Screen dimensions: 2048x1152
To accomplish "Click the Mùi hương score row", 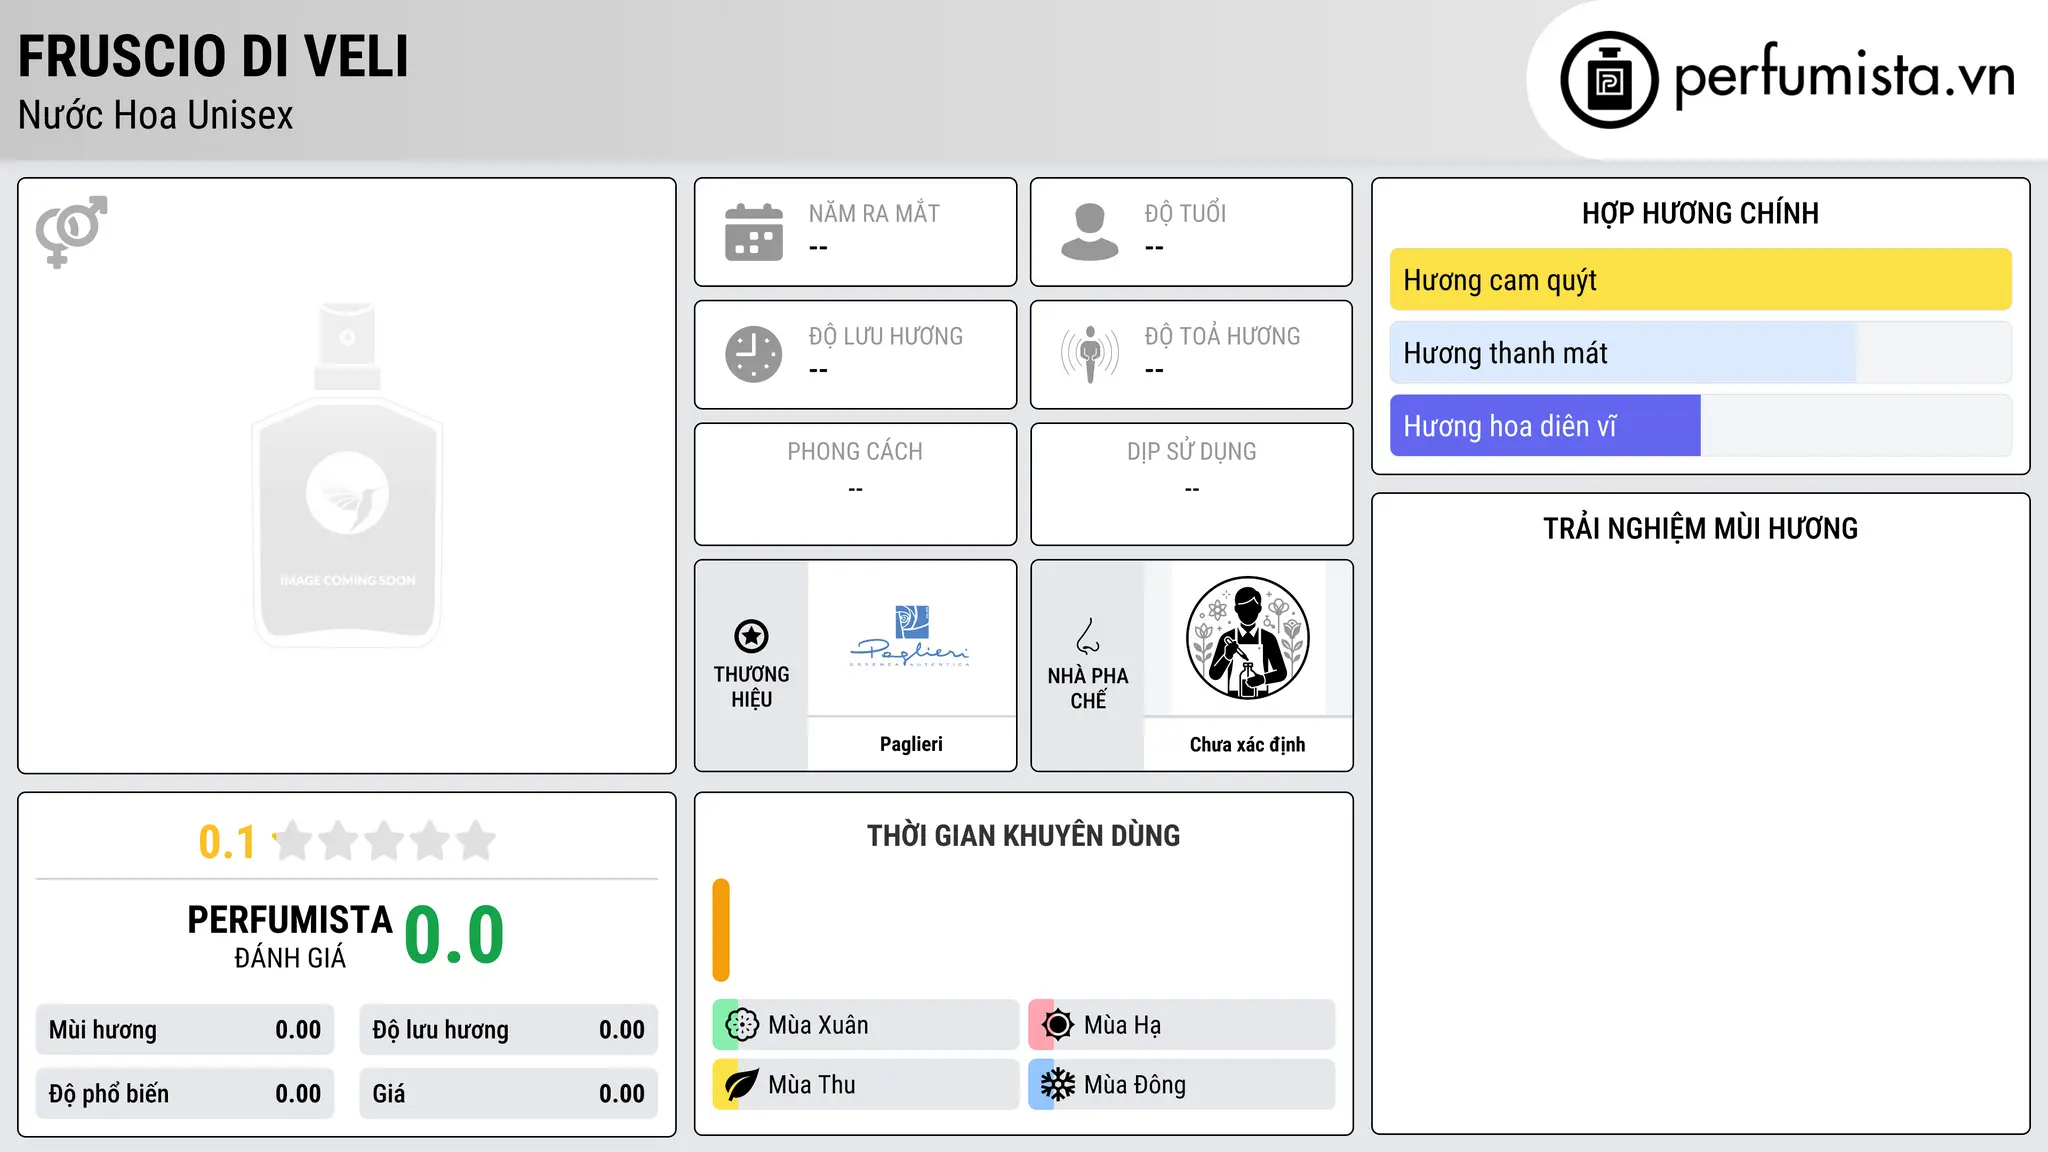I will point(185,1030).
